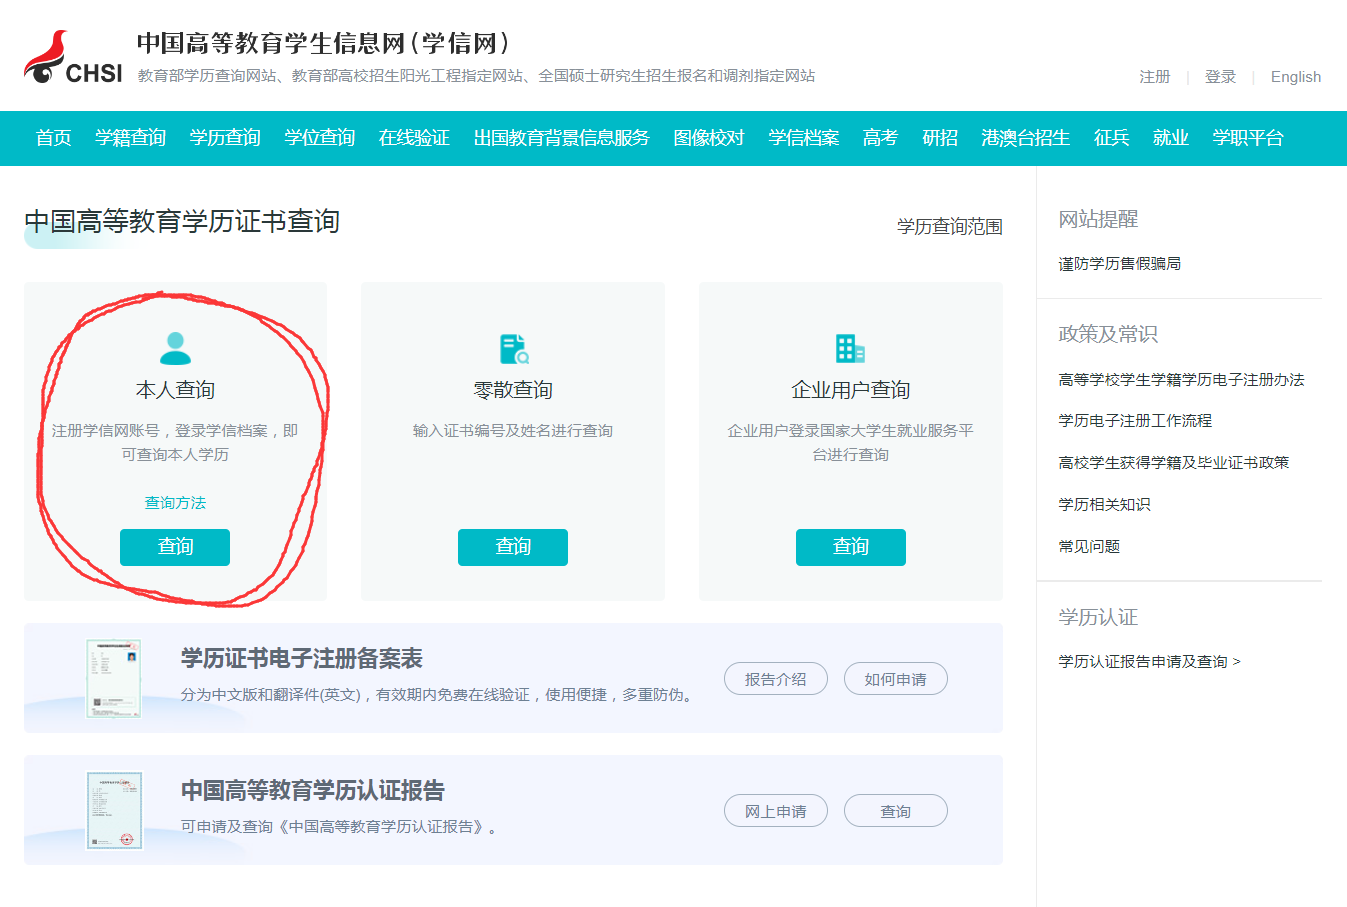Open 就业 navigation item

[x=1170, y=138]
